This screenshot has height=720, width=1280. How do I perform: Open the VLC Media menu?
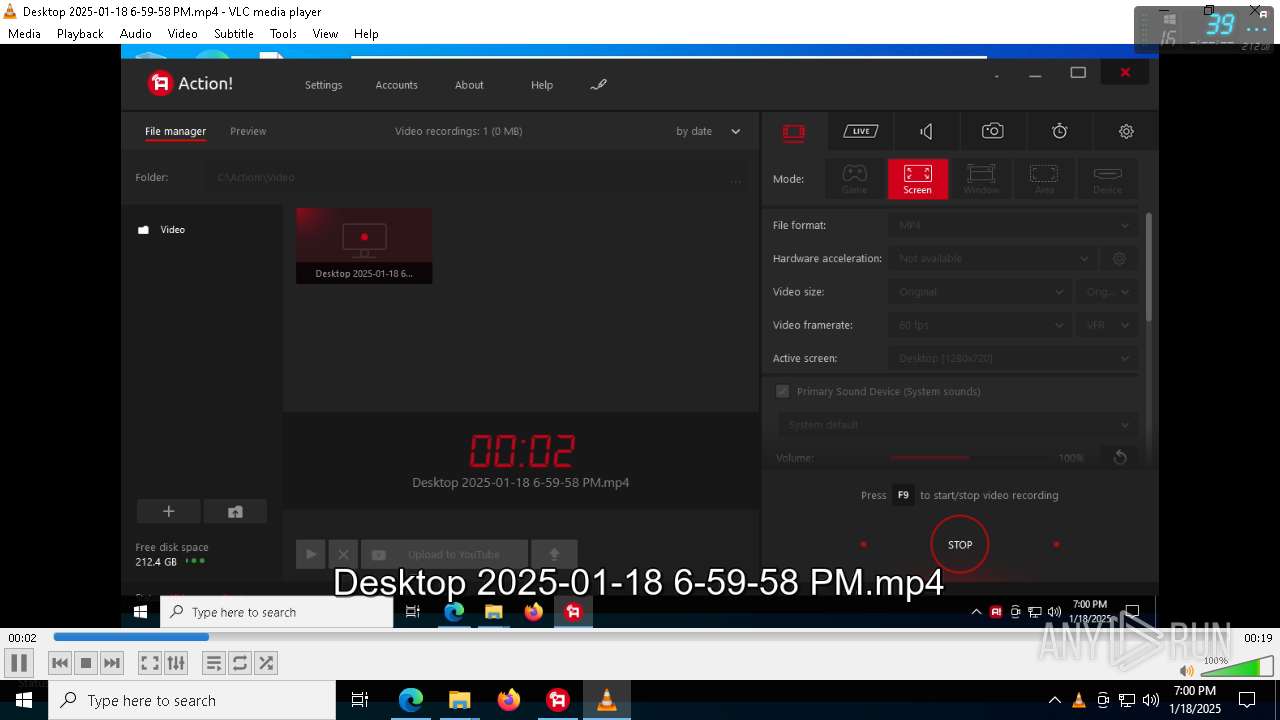tap(24, 33)
